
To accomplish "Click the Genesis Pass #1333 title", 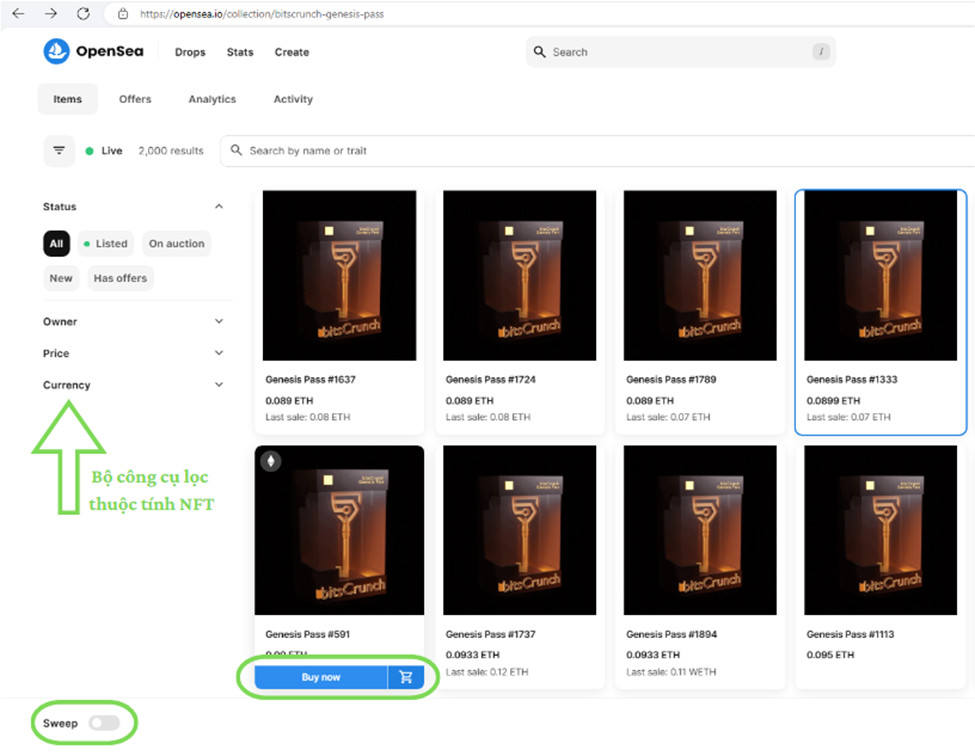I will coord(852,379).
